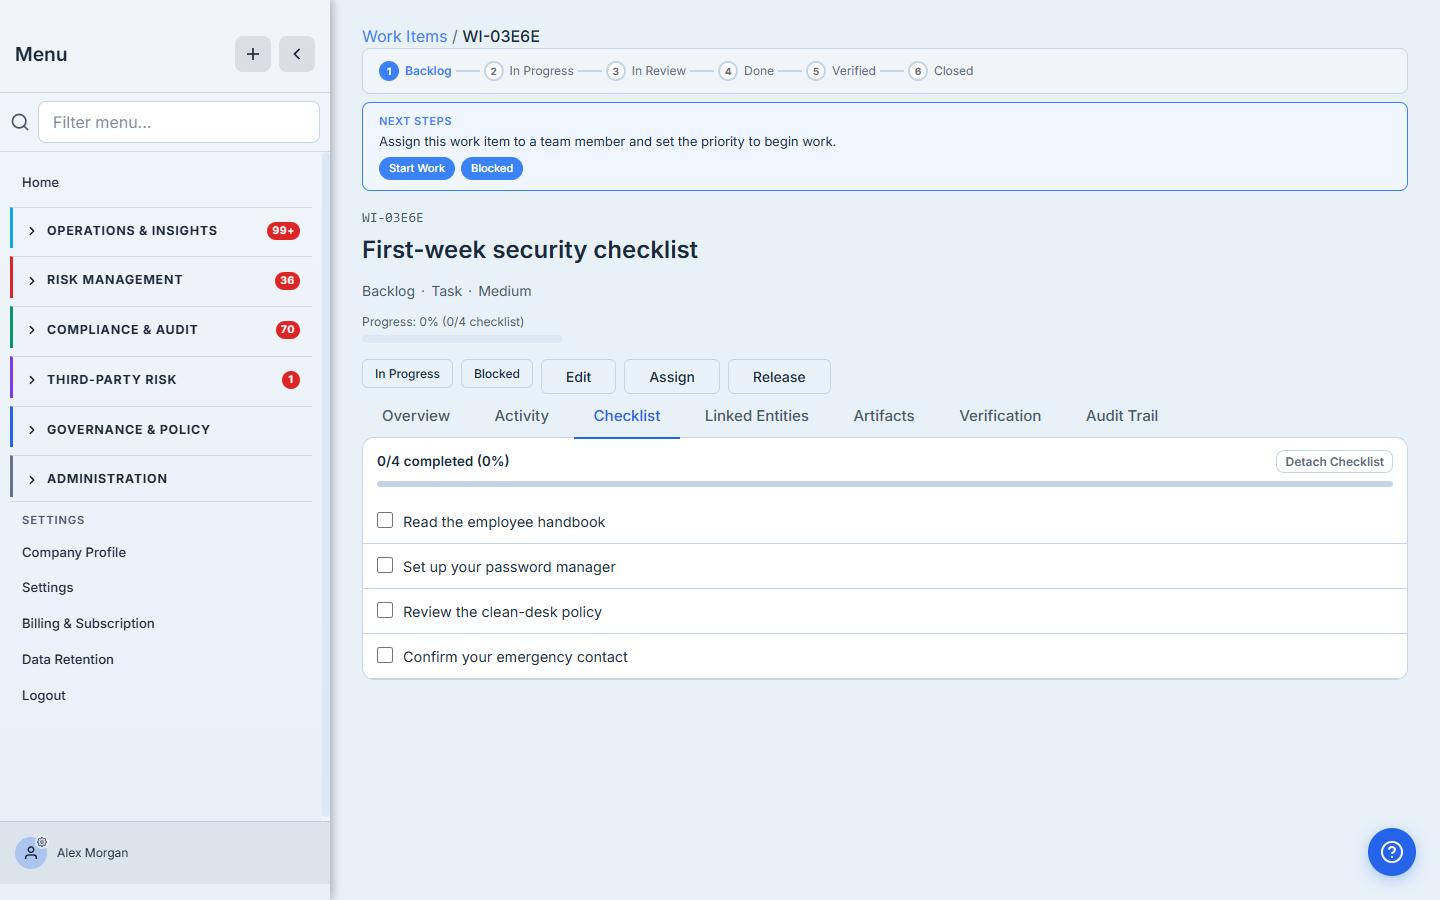Expand Governance & Policy section
This screenshot has width=1440, height=900.
coord(161,430)
